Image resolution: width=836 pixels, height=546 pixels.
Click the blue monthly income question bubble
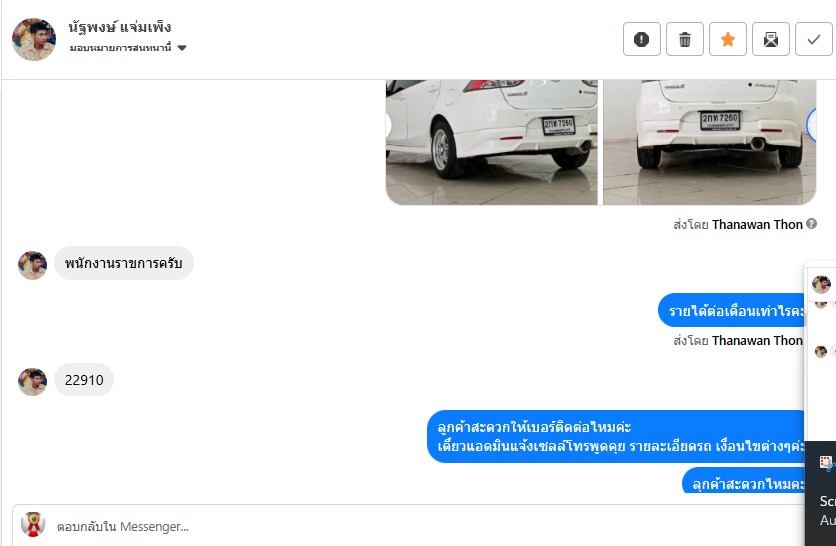point(732,310)
